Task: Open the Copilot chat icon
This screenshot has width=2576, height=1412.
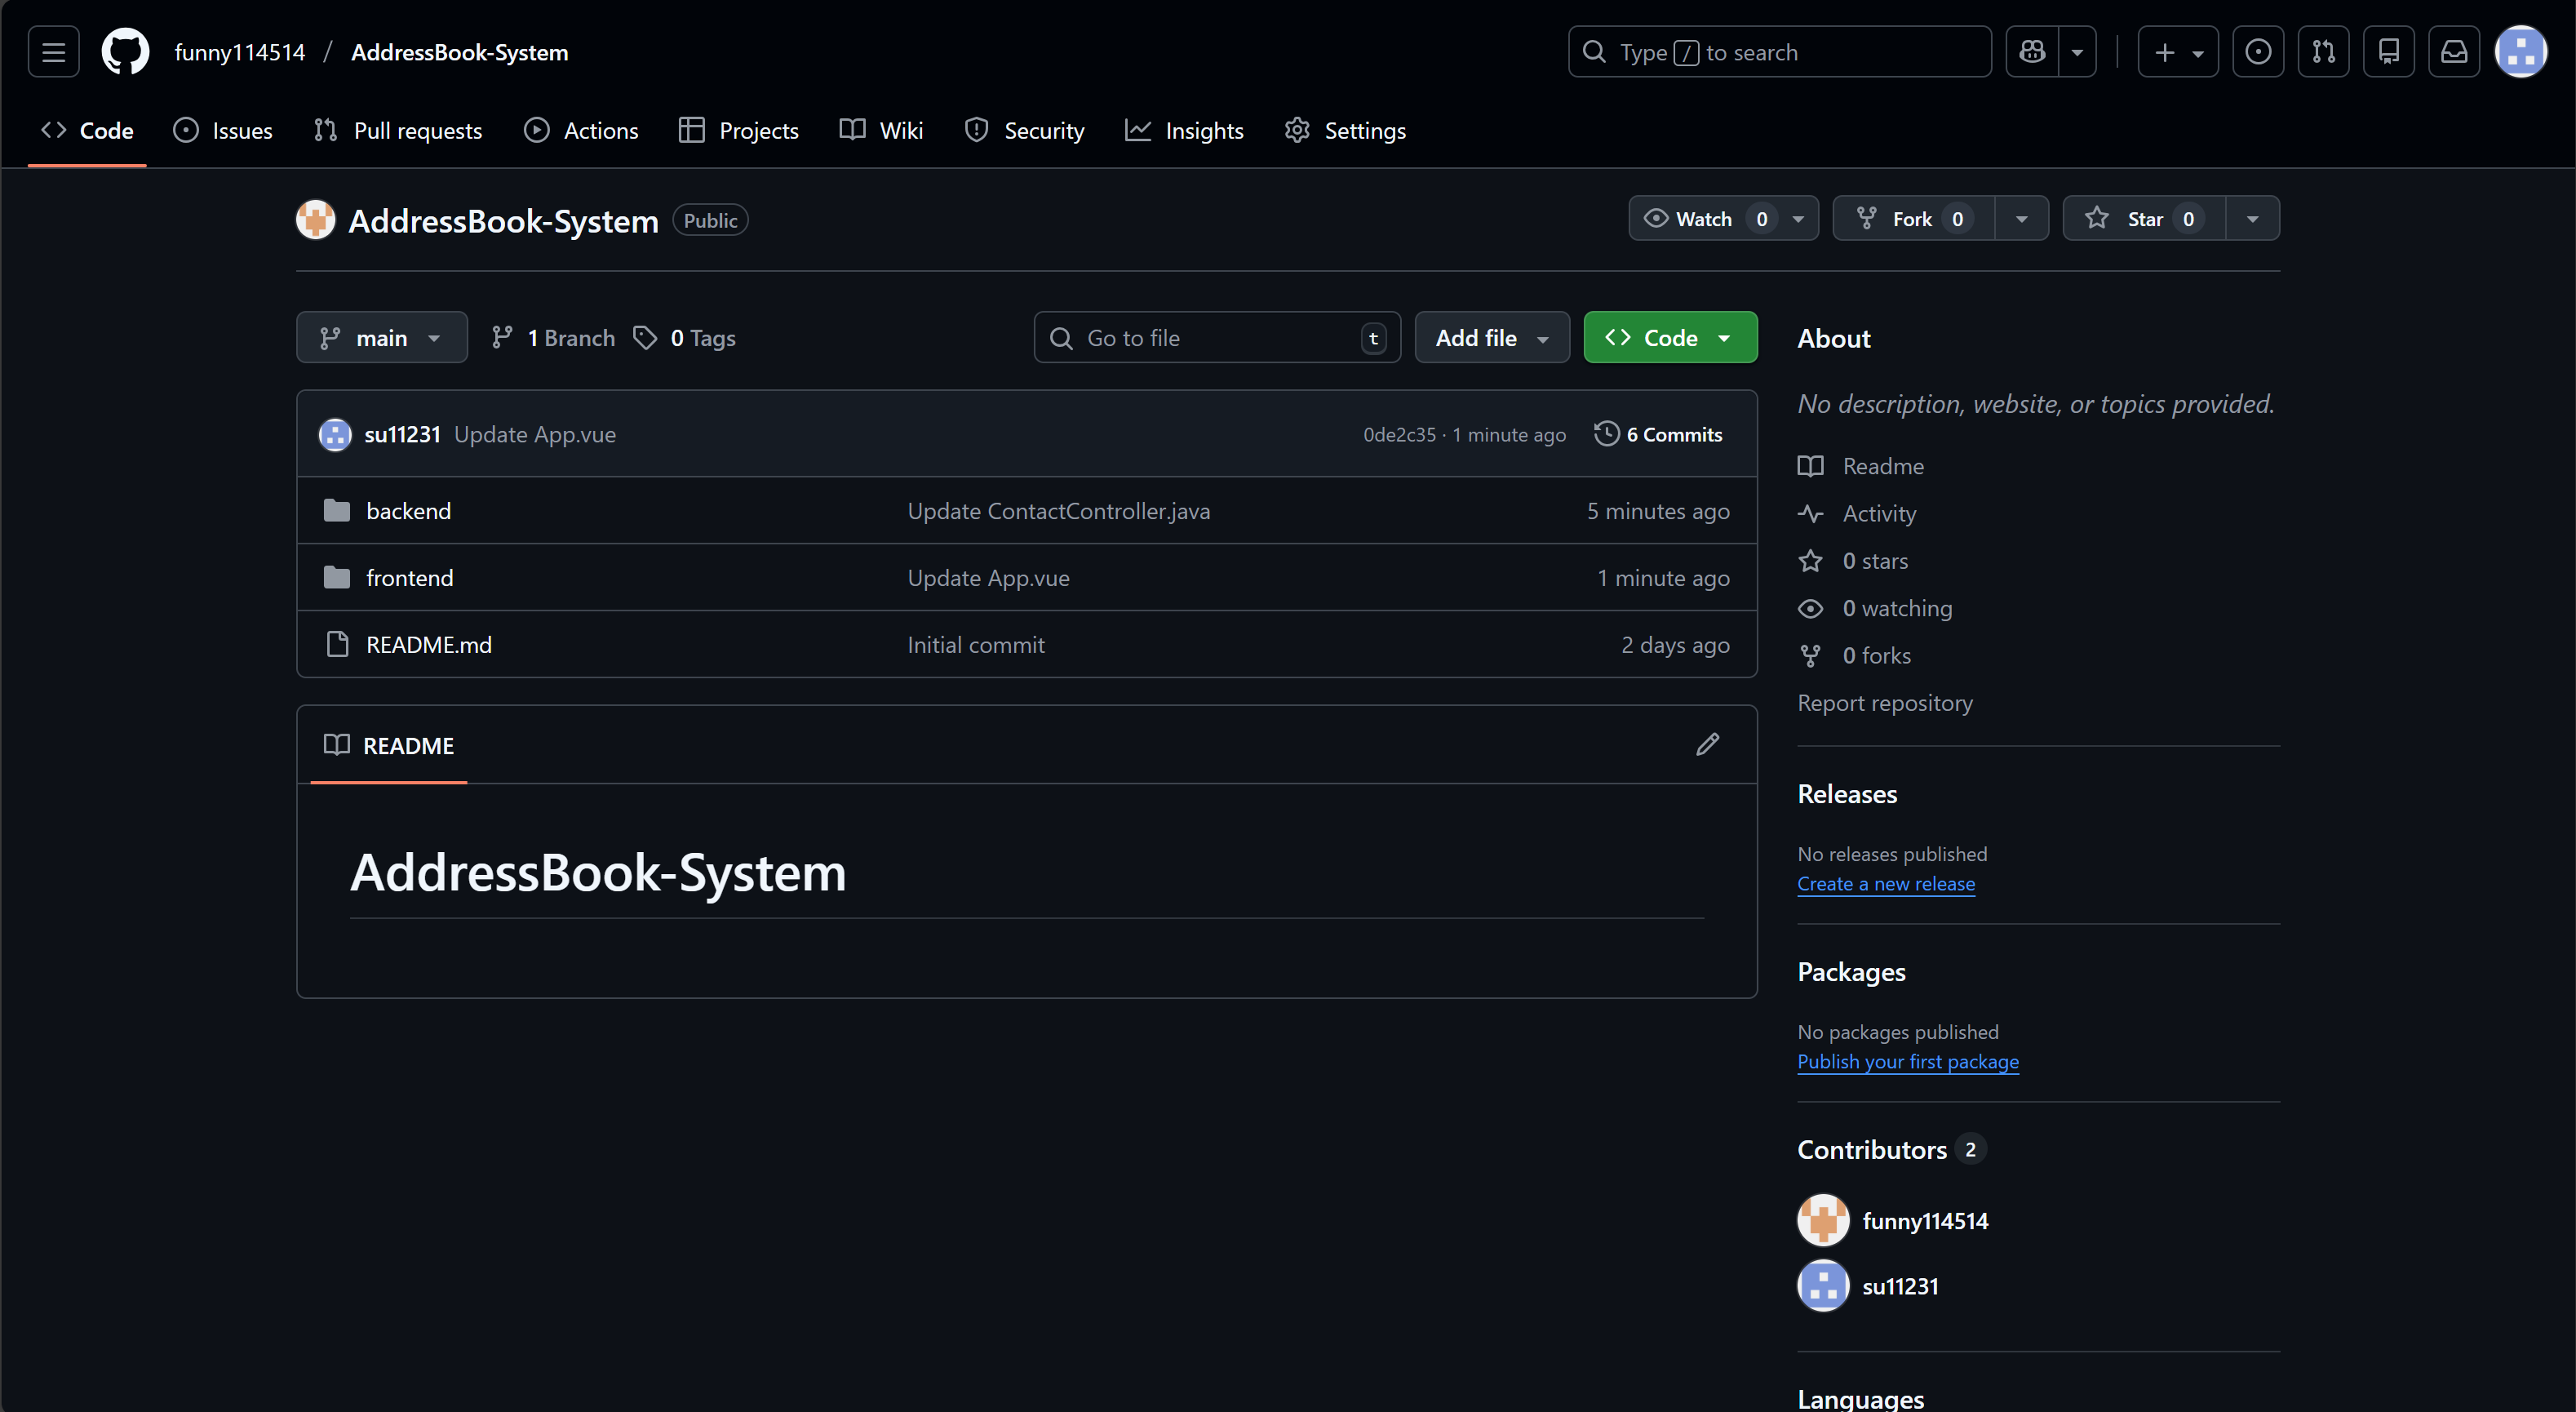Action: point(2032,52)
